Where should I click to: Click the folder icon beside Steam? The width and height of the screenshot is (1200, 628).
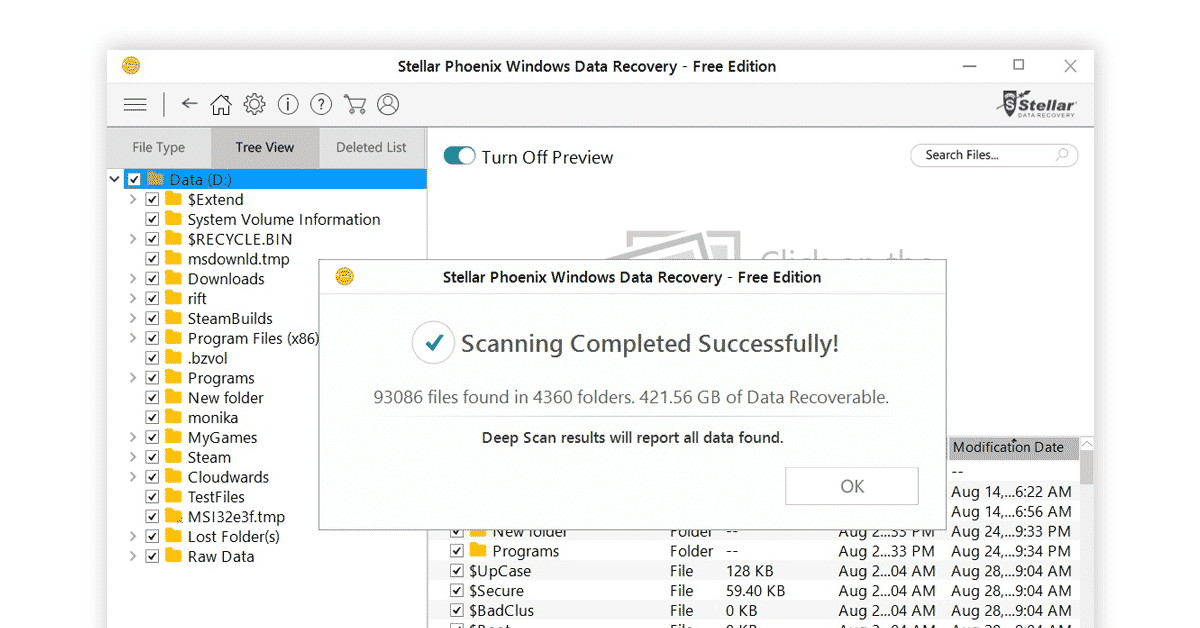pos(173,457)
